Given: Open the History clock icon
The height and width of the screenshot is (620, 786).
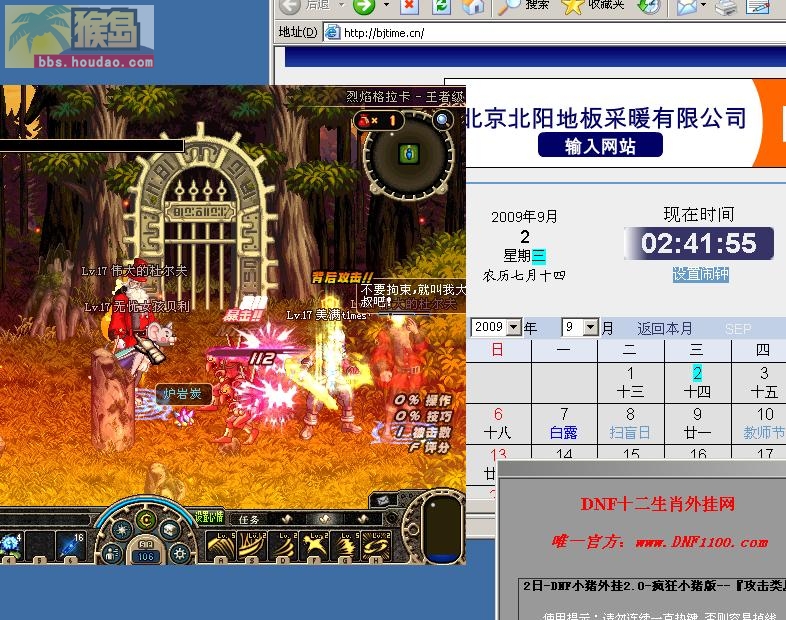Looking at the screenshot, I should (648, 6).
